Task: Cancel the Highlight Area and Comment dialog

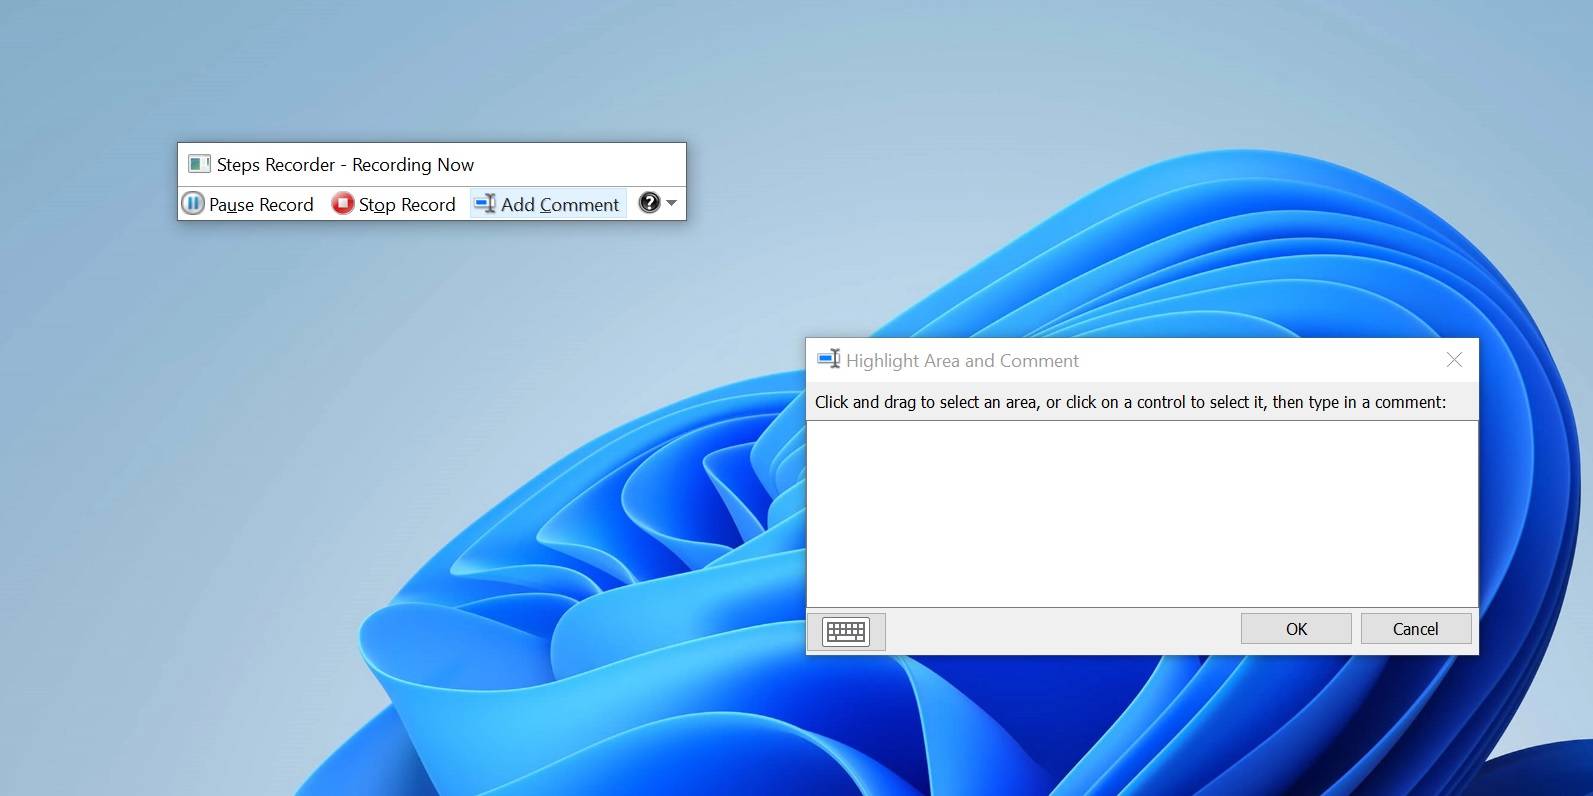Action: tap(1415, 629)
